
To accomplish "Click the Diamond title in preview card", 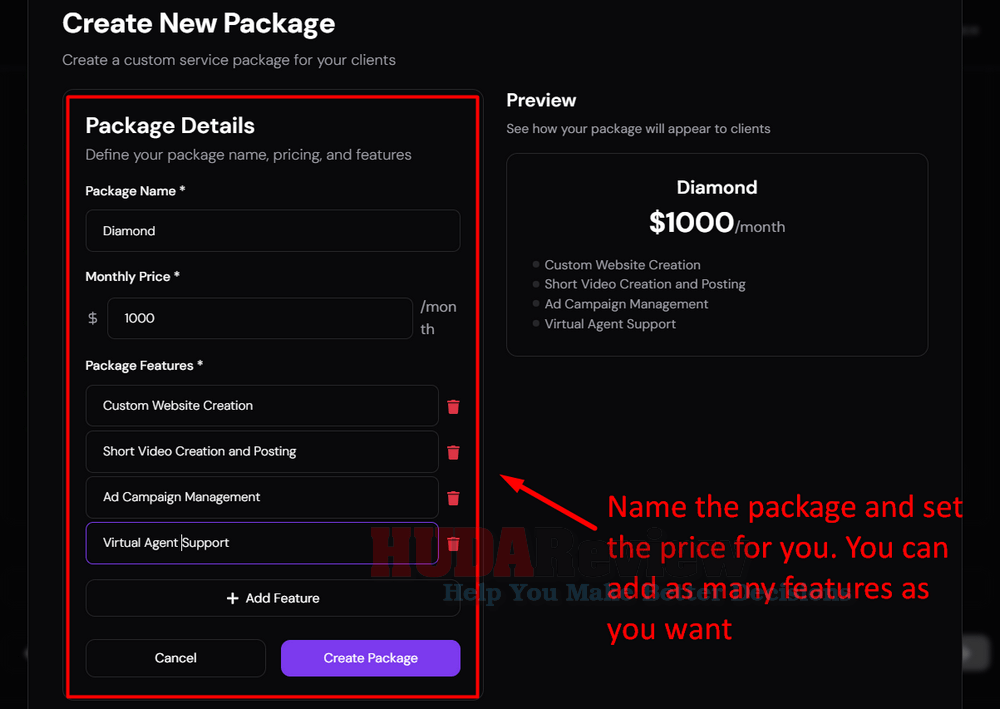I will click(x=717, y=187).
